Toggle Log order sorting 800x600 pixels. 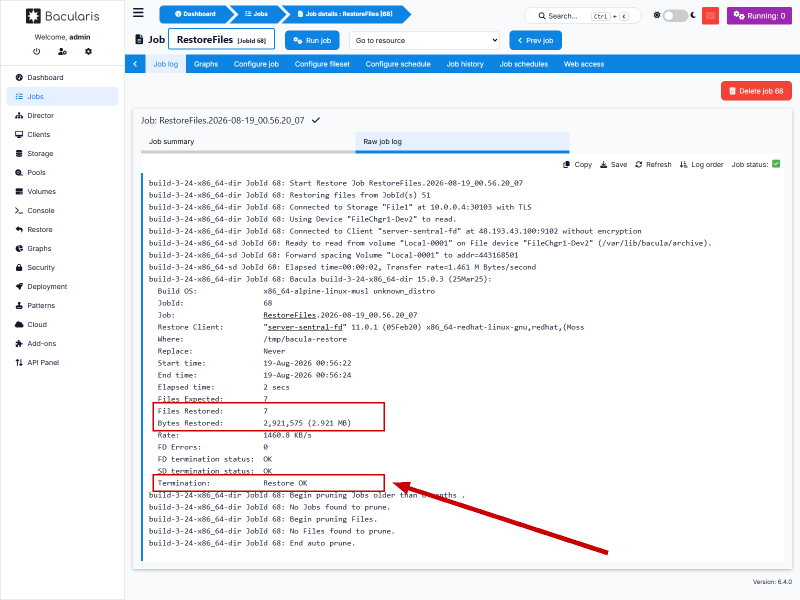(x=702, y=164)
